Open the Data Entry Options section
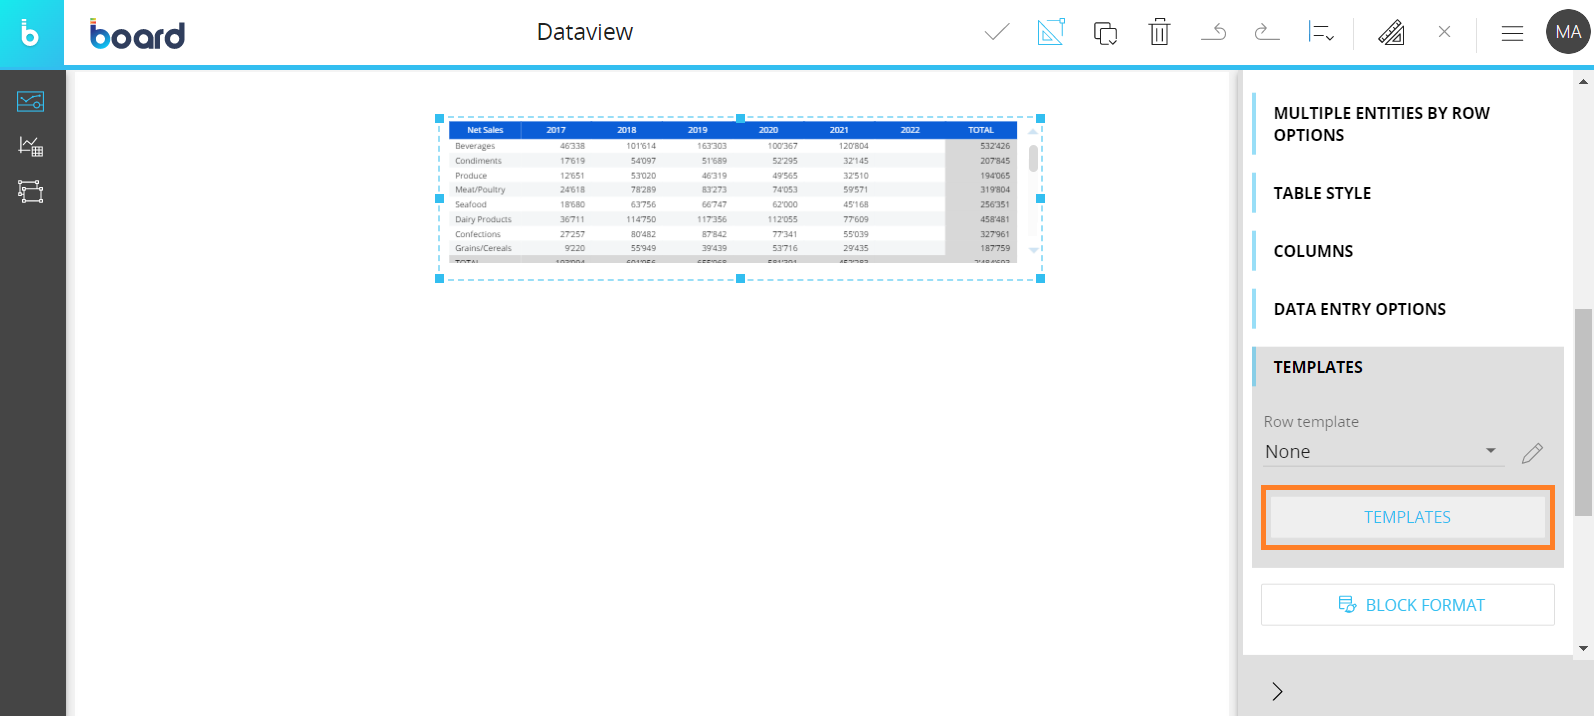This screenshot has height=716, width=1594. pos(1359,309)
